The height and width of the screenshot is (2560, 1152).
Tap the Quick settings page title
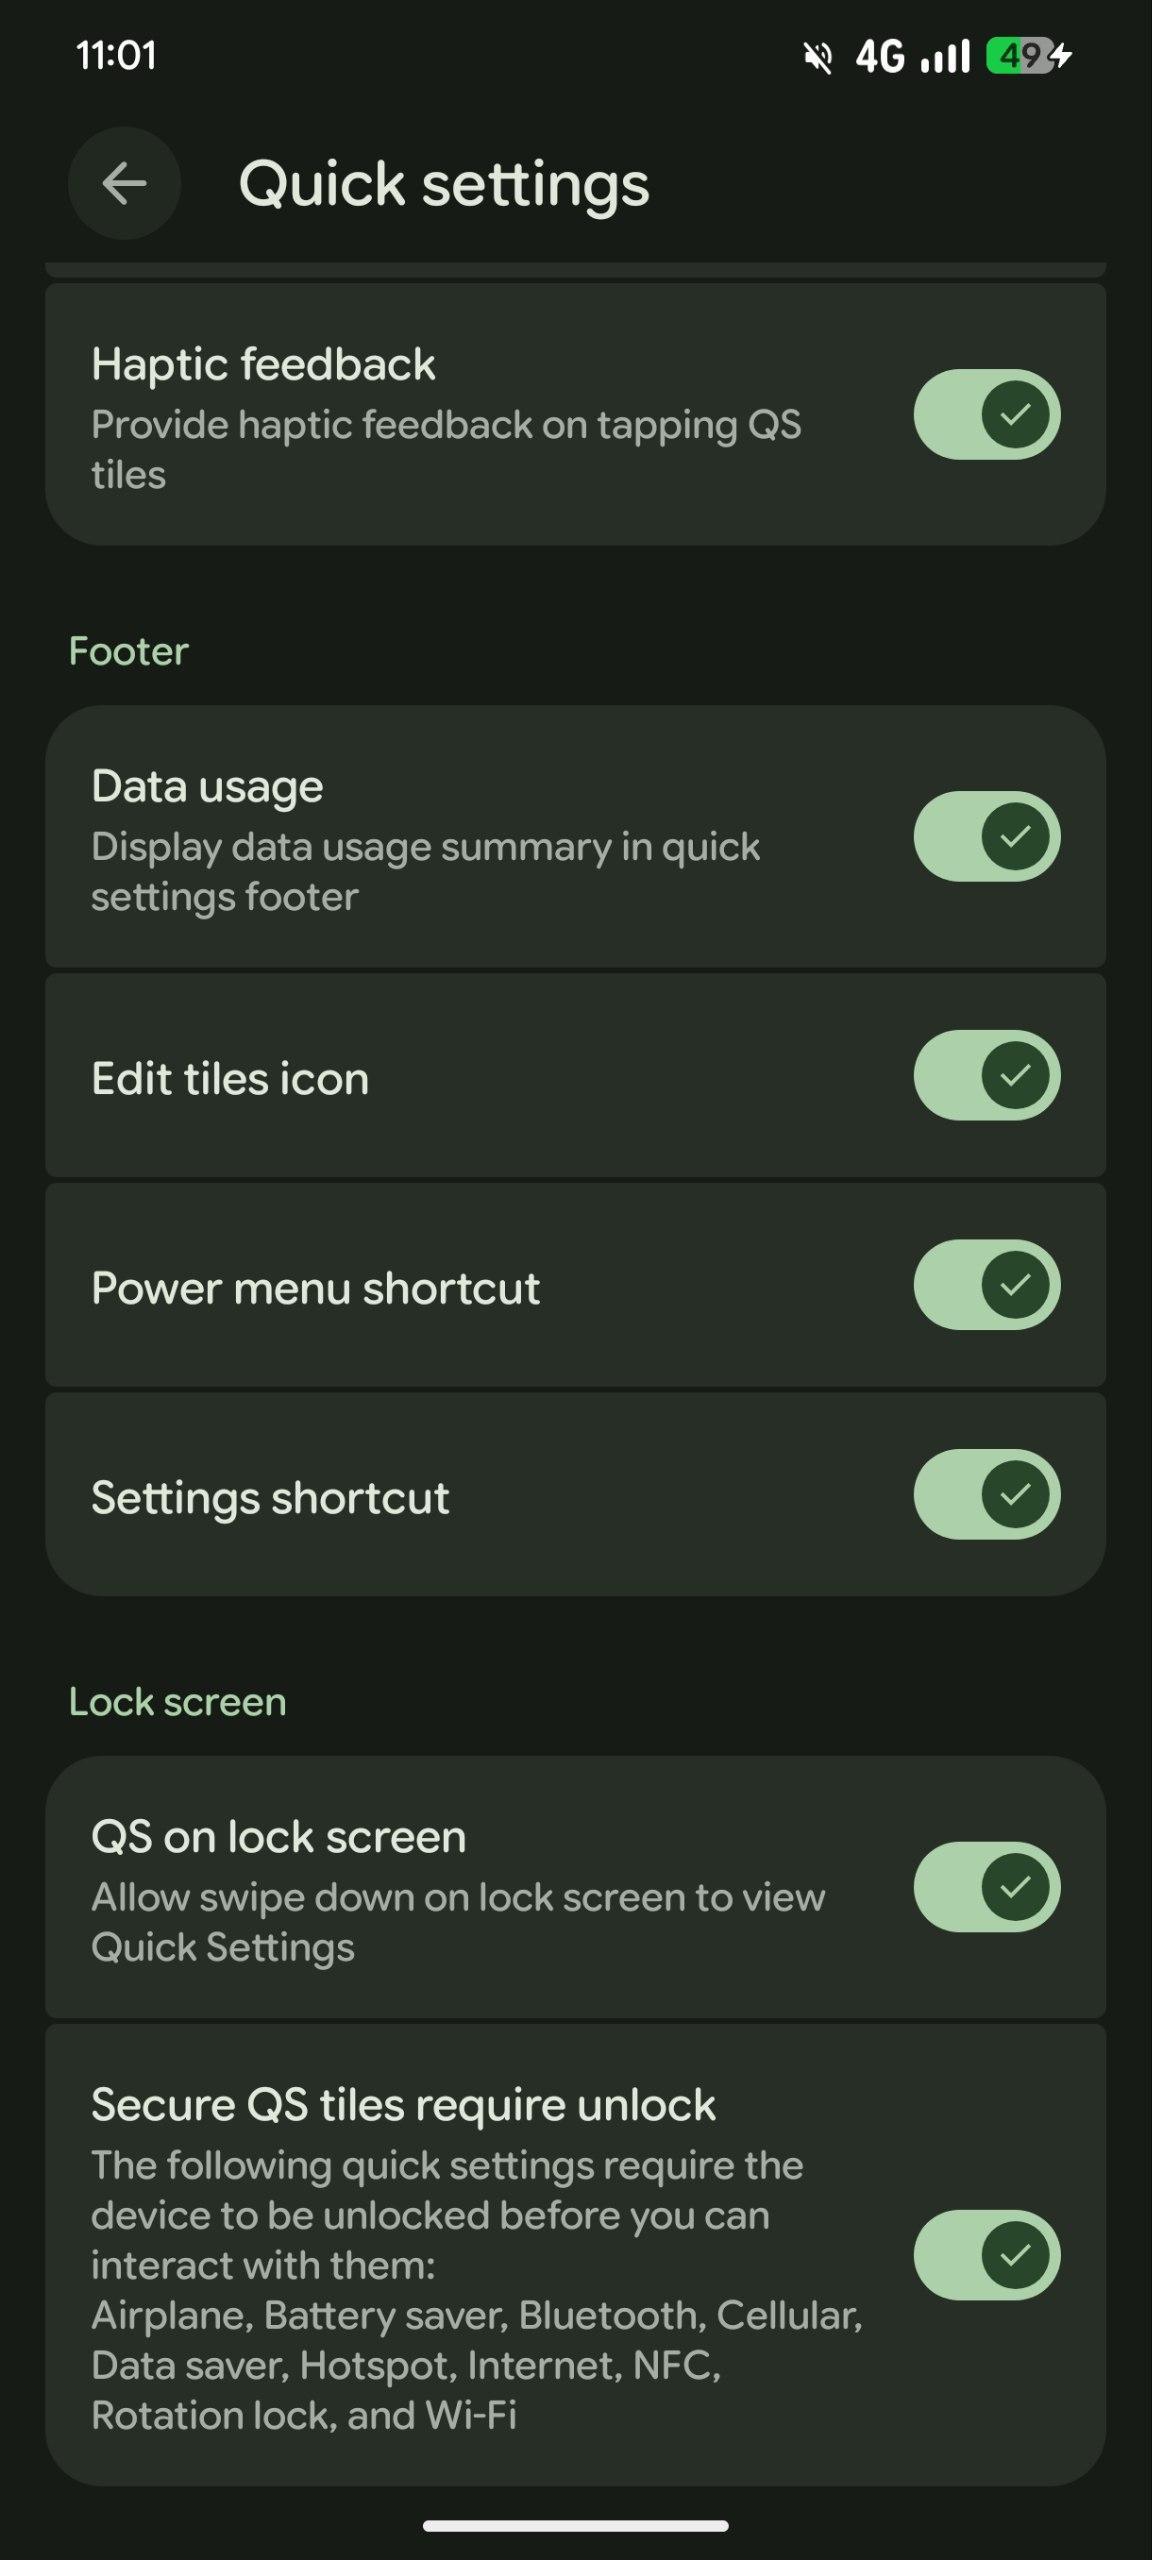444,185
